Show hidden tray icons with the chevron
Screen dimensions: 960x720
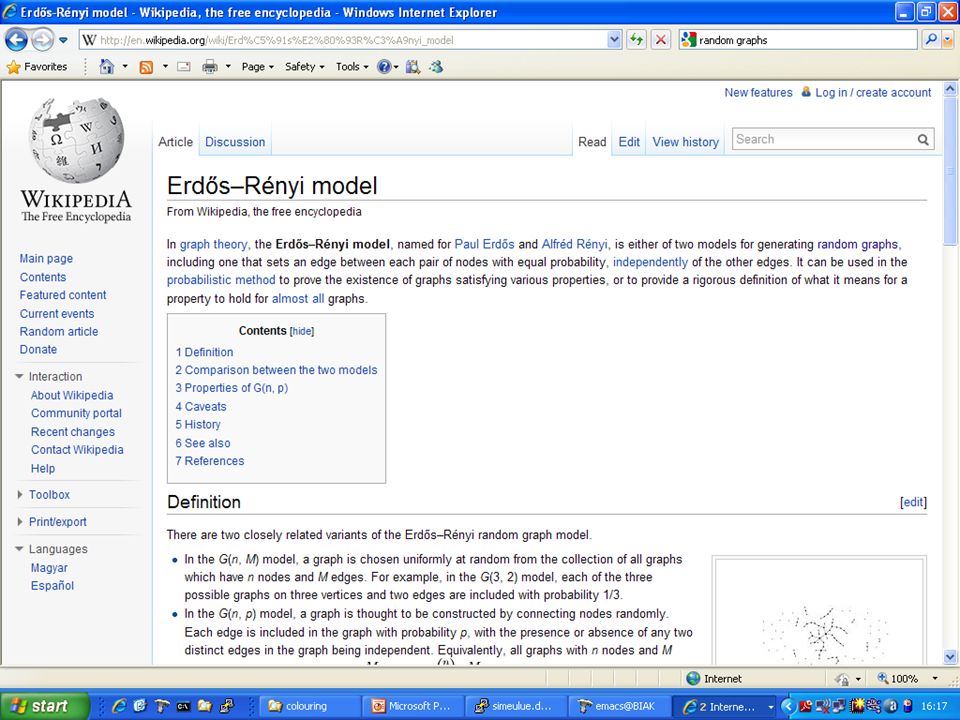(x=787, y=706)
